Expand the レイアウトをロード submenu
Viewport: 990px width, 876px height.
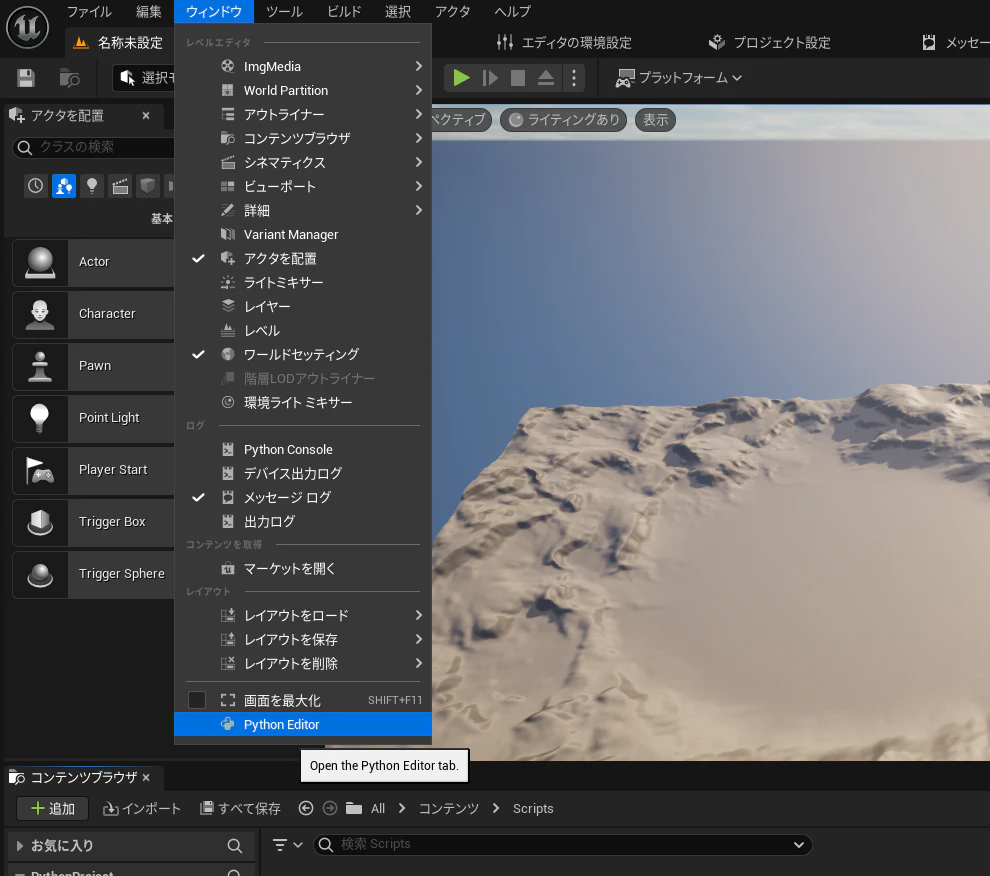pyautogui.click(x=303, y=615)
